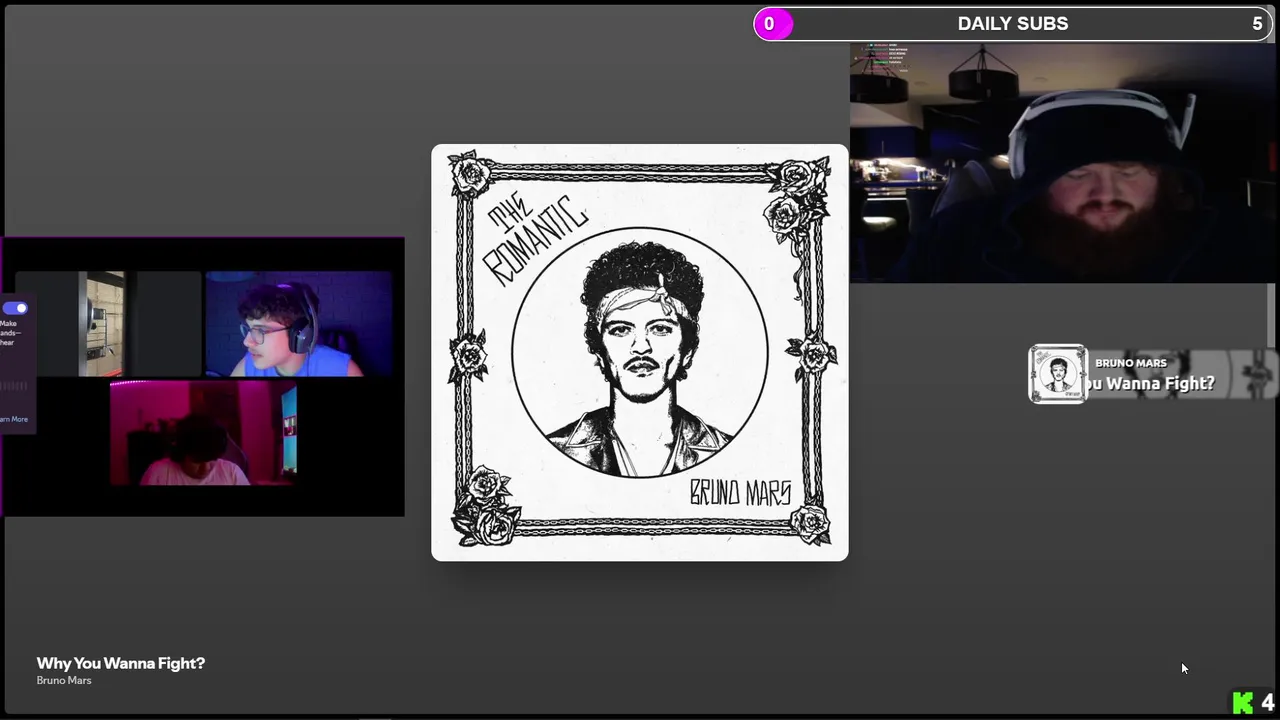1280x720 pixels.
Task: Click the small album thumbnail in the now-playing widget
Action: pos(1057,374)
